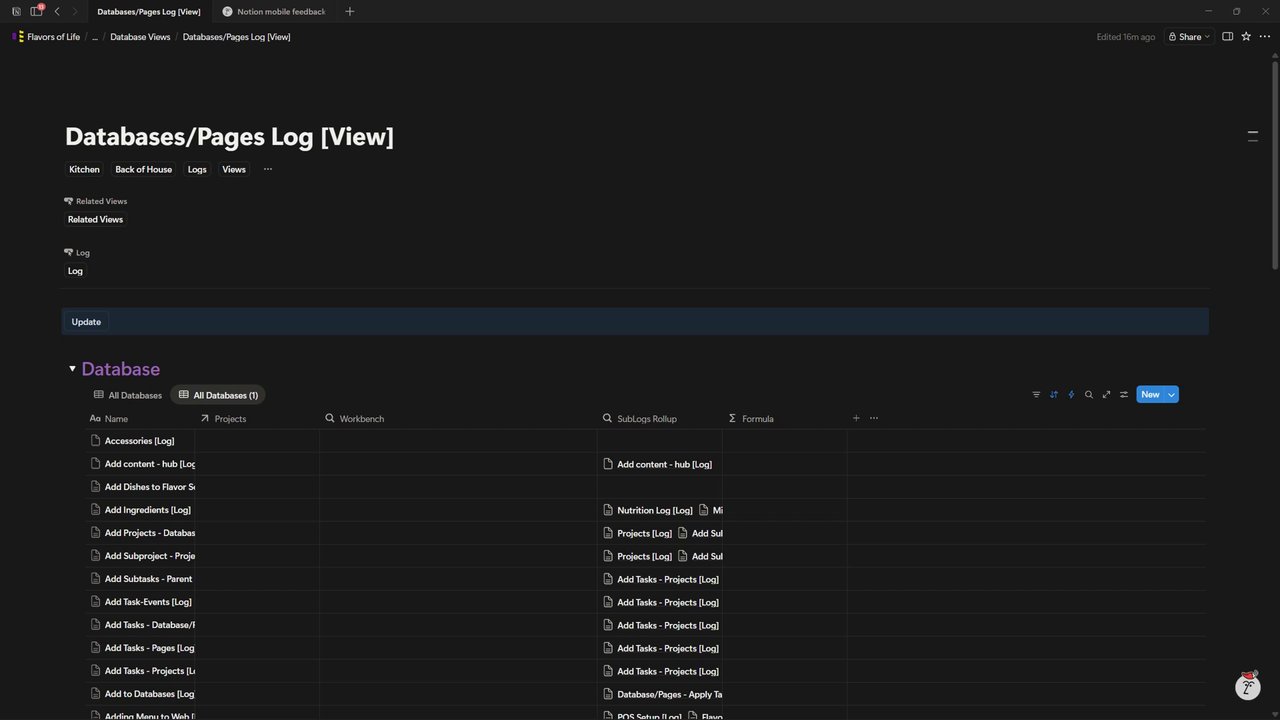Open the New button dropdown arrow
The image size is (1280, 720).
click(x=1171, y=395)
